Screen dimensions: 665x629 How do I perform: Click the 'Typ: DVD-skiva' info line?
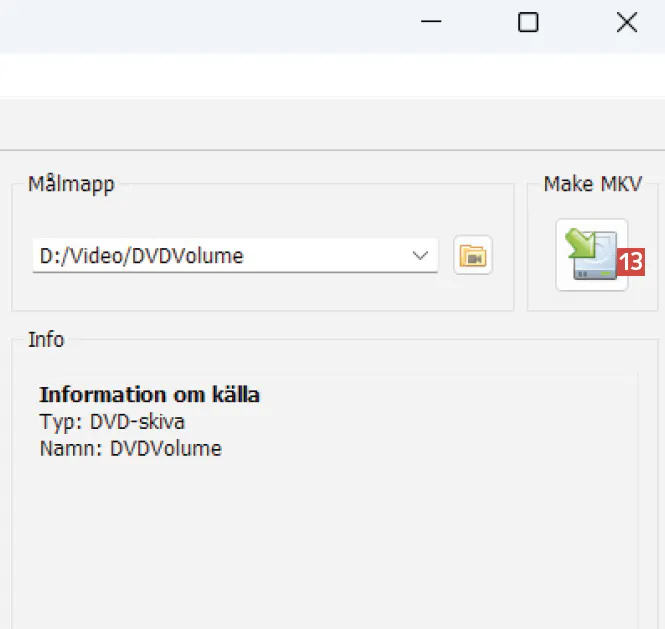pyautogui.click(x=112, y=421)
